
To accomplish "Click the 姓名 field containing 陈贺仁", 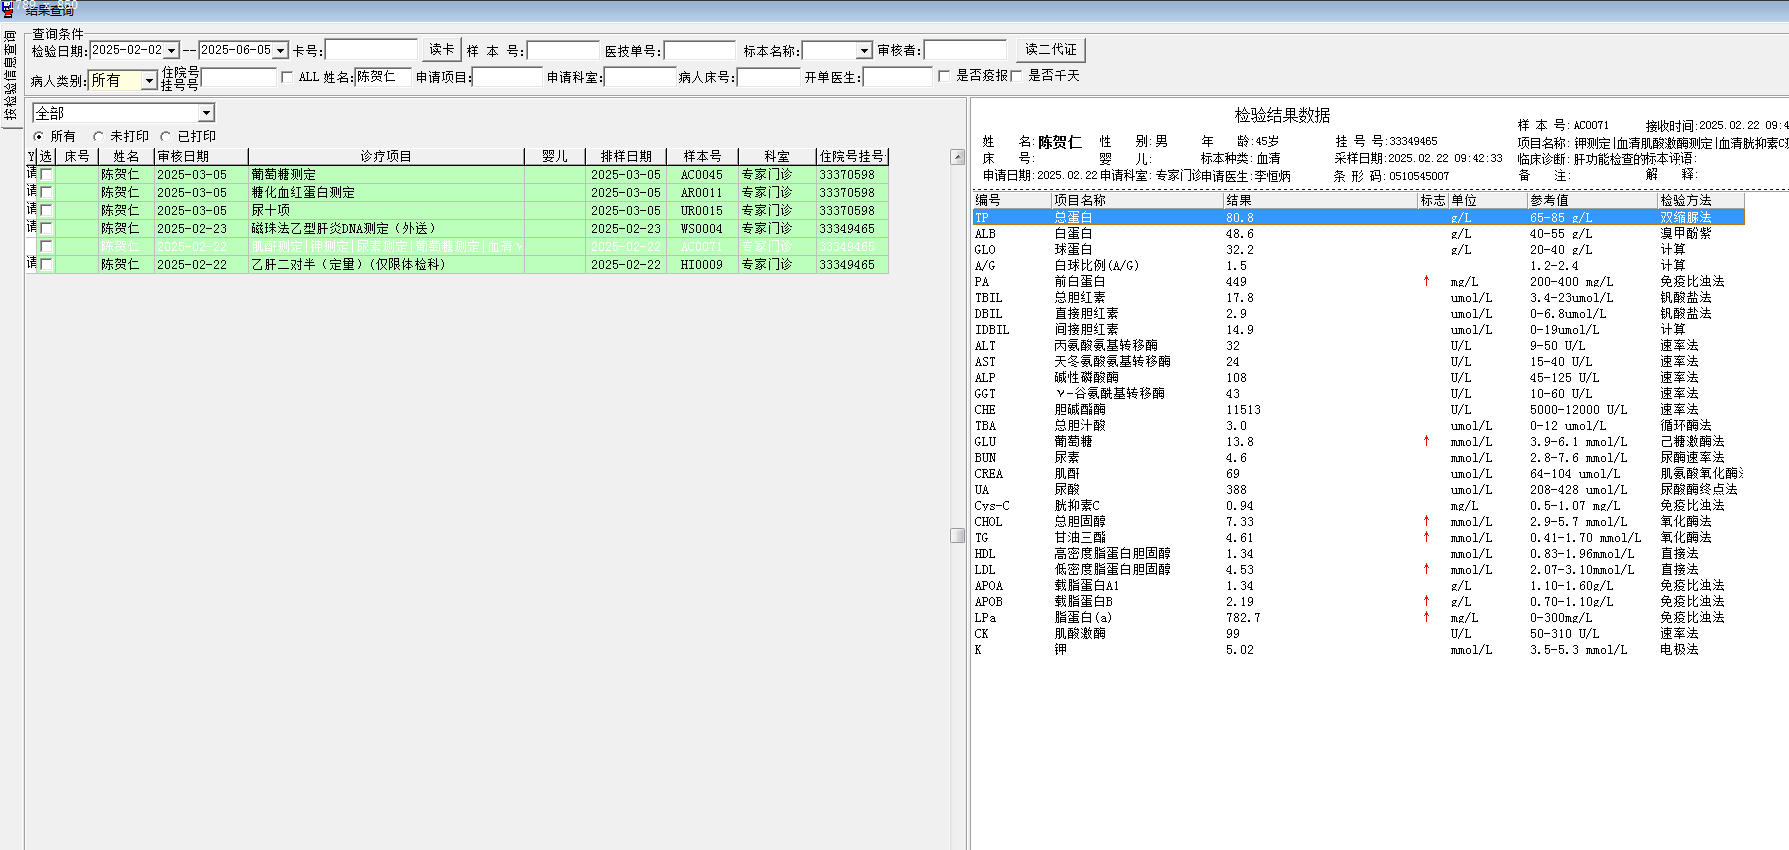I will (383, 77).
